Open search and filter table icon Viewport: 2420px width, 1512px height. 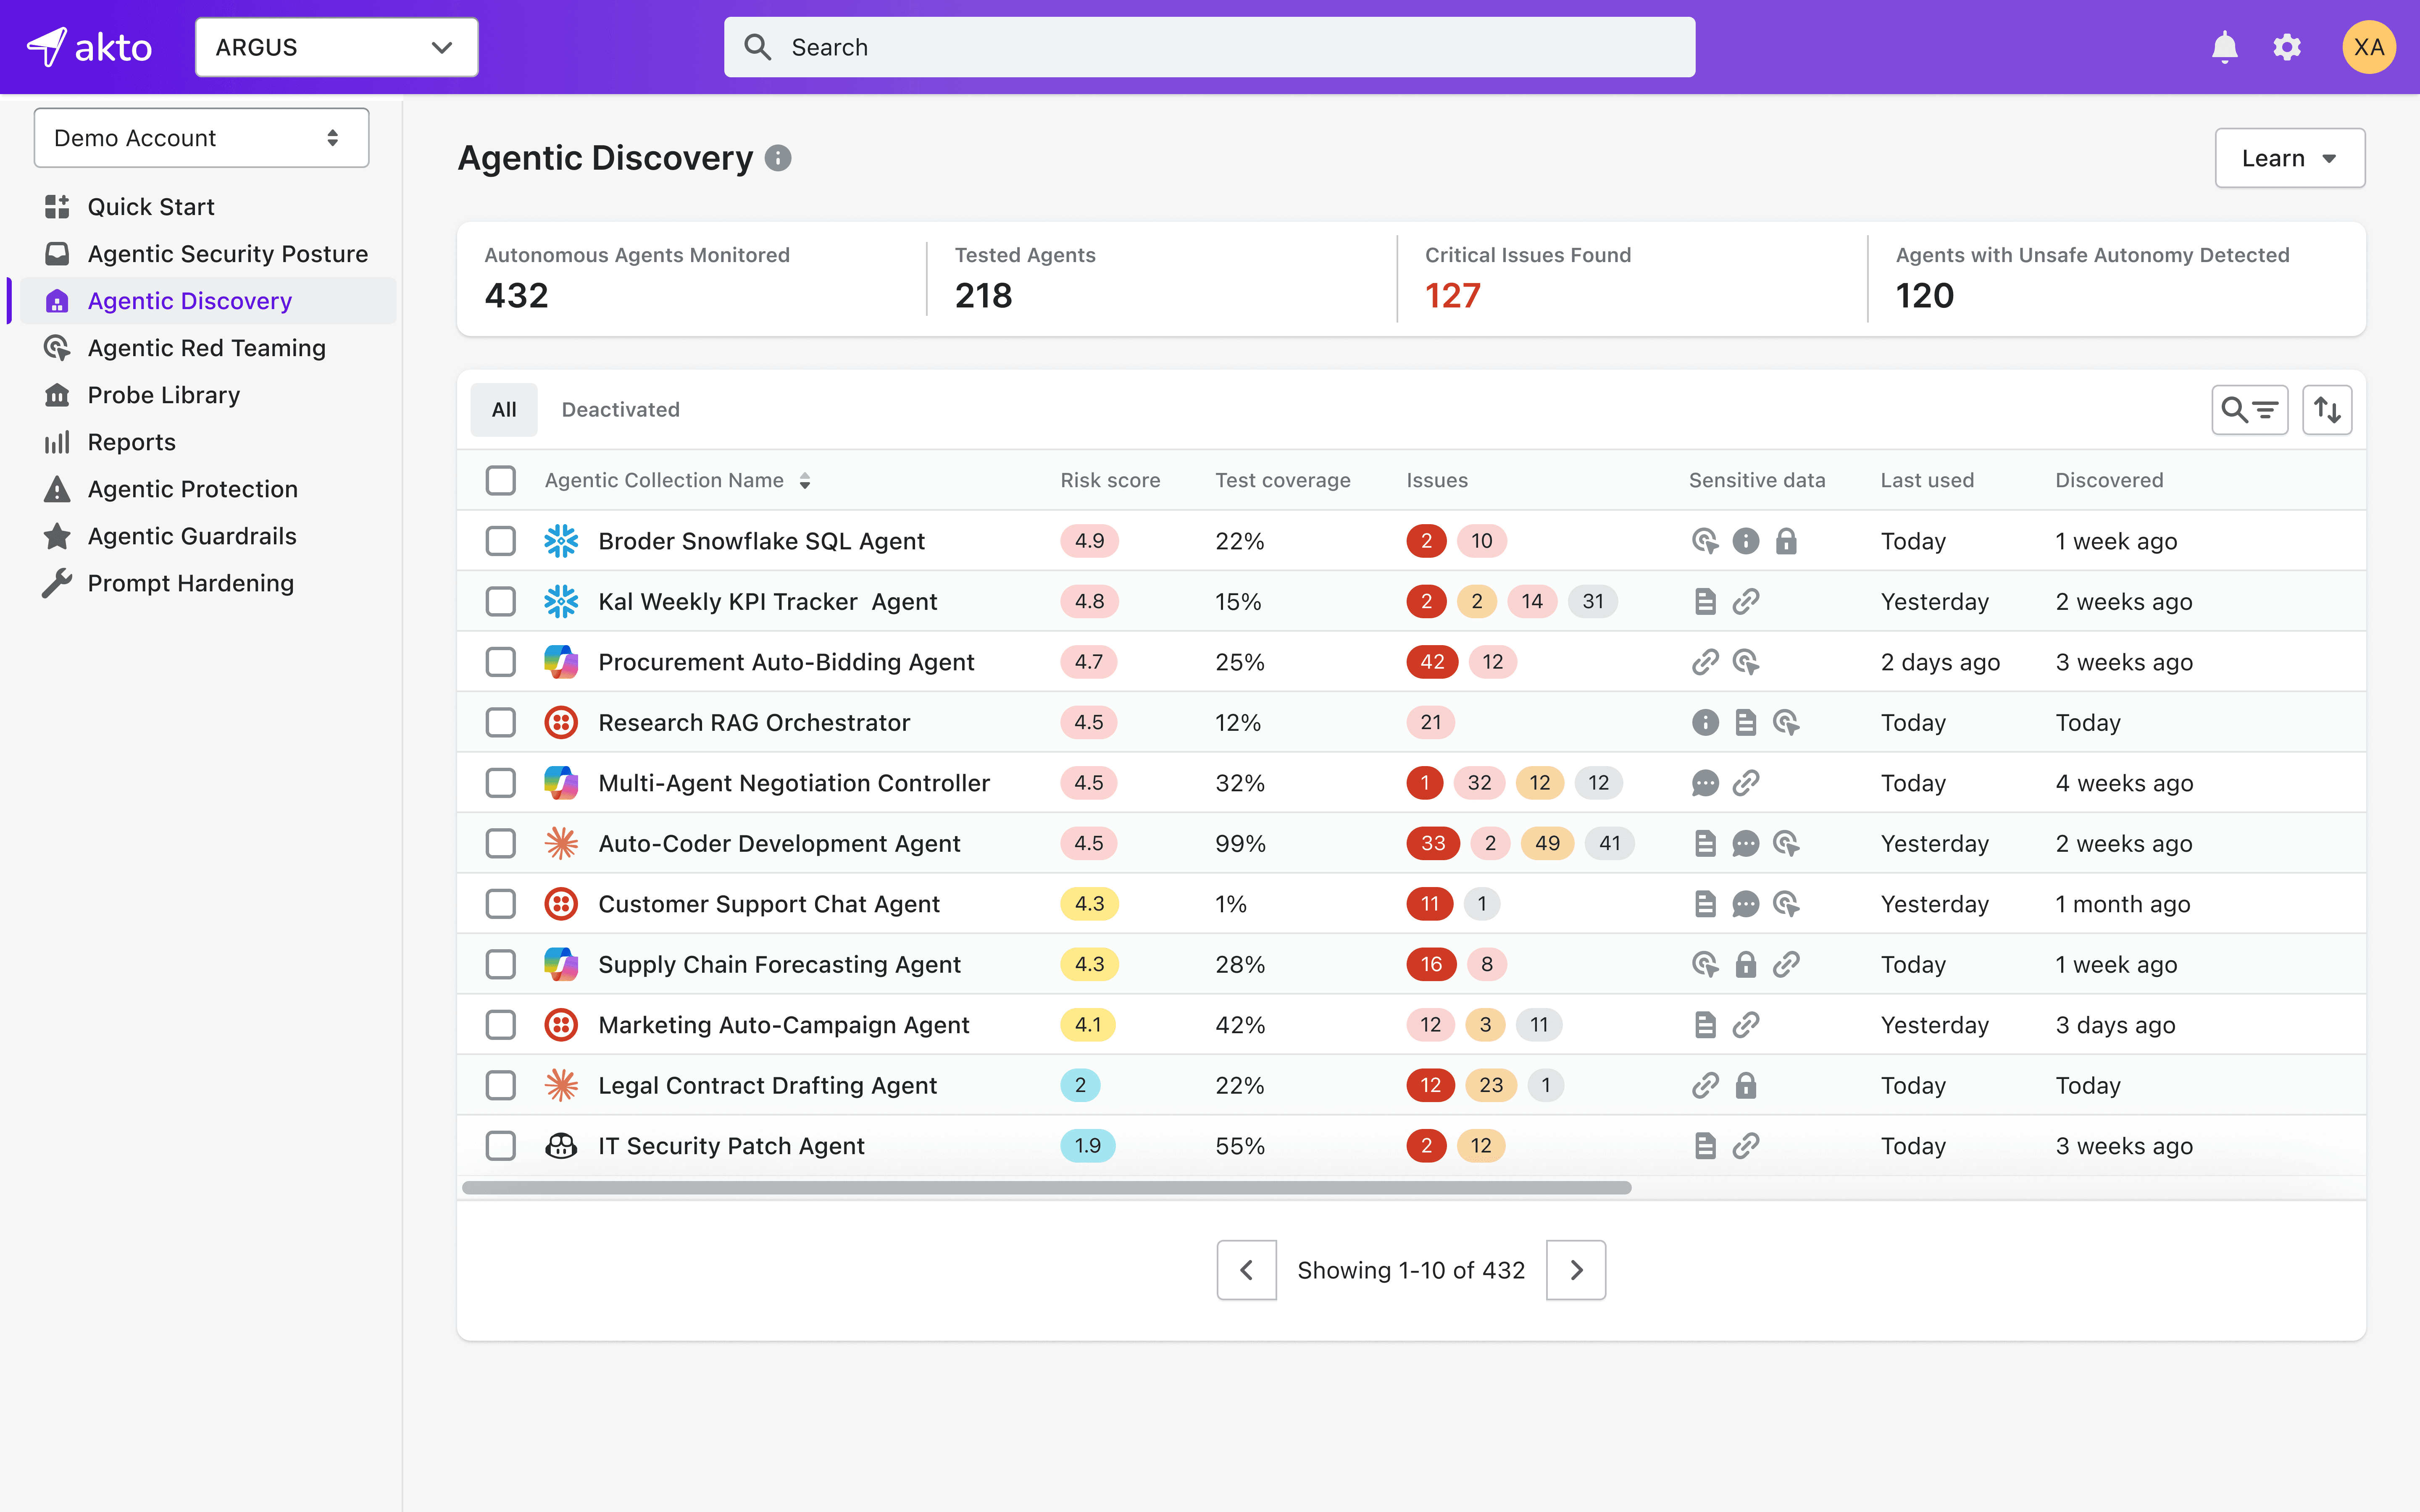pos(2249,410)
